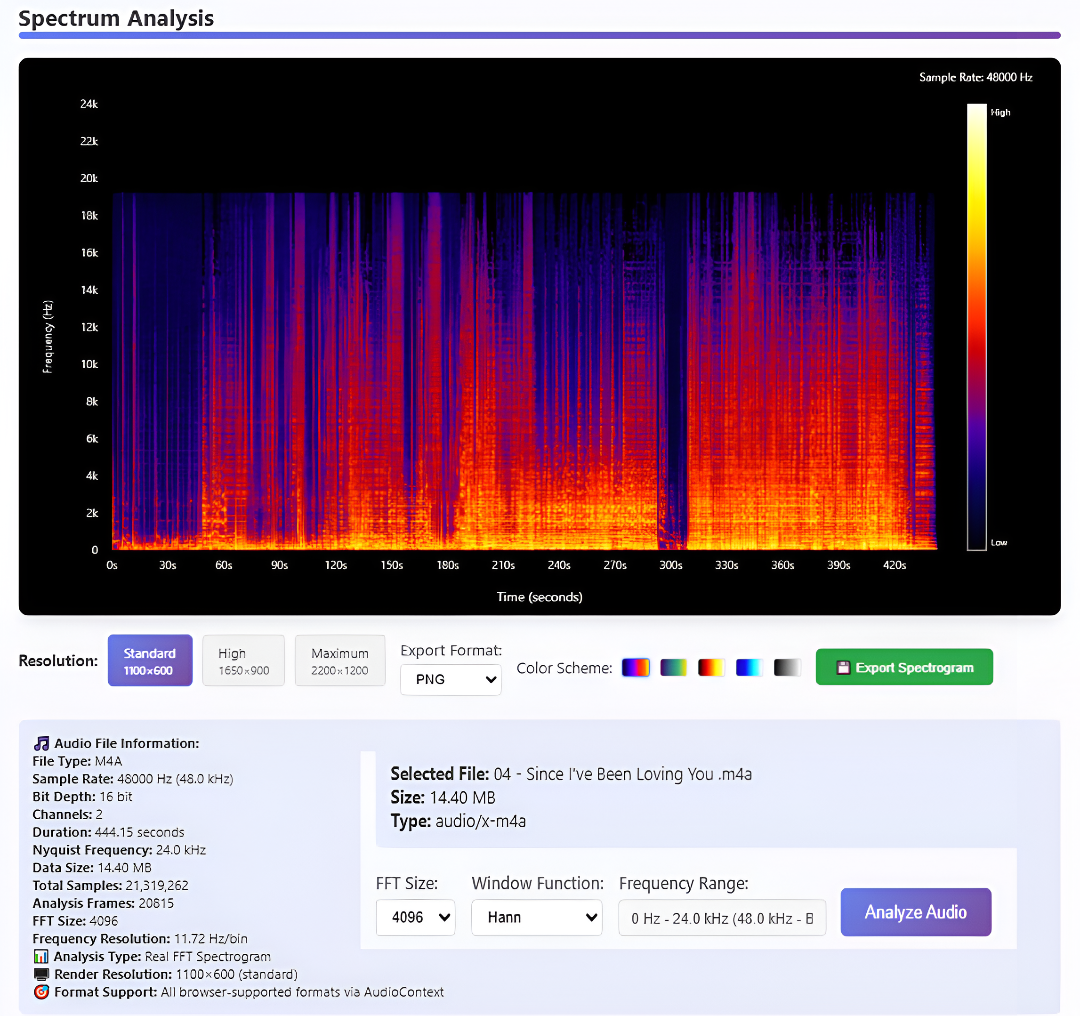Image resolution: width=1080 pixels, height=1016 pixels.
Task: Open the Export Format PNG dropdown
Action: [x=451, y=680]
